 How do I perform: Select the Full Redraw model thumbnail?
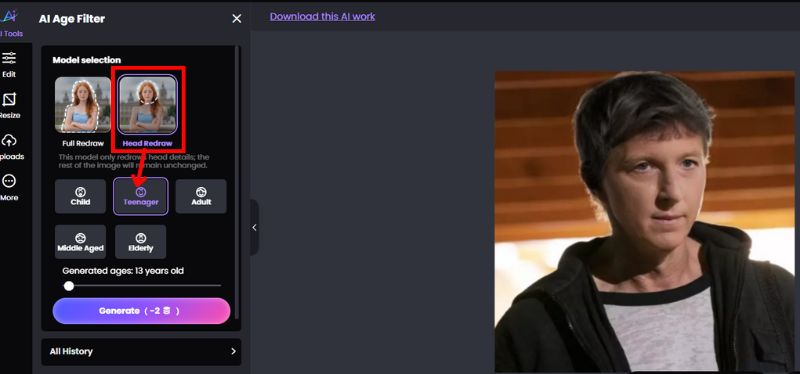(83, 105)
